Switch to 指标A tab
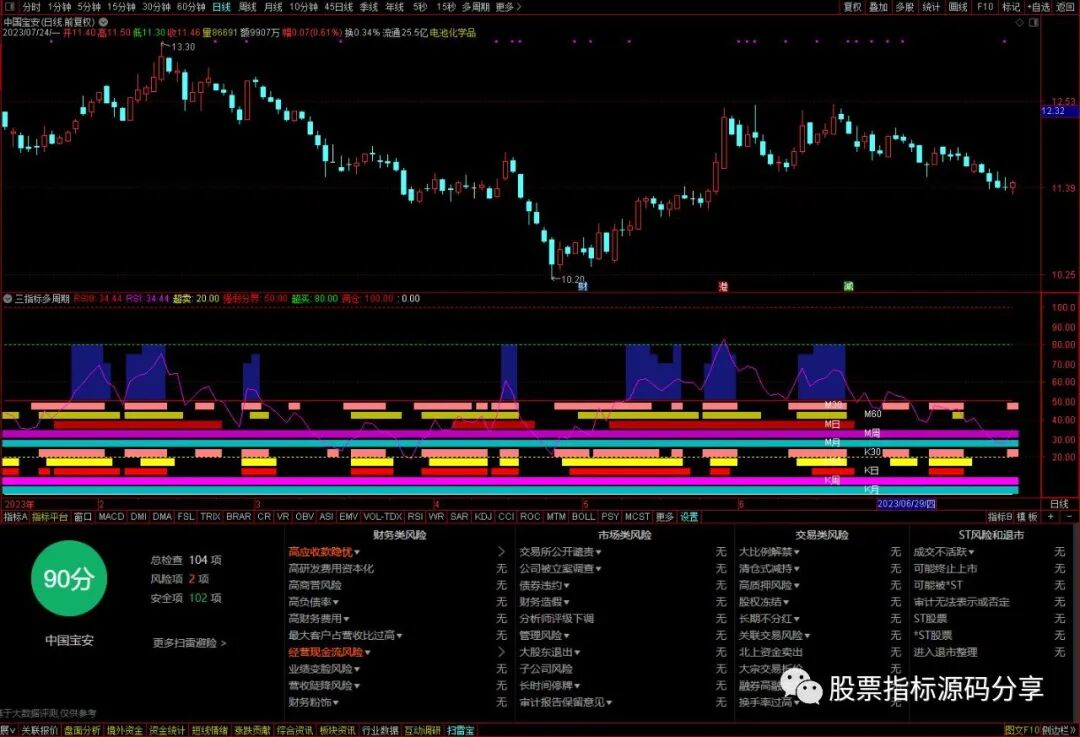 15,517
